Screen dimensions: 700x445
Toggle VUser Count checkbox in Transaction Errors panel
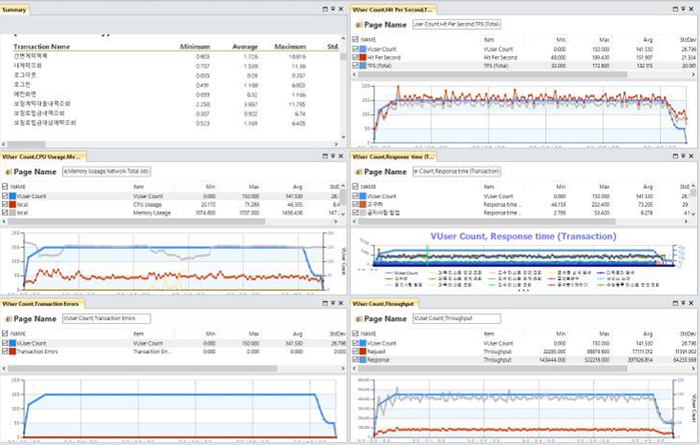pos(5,343)
